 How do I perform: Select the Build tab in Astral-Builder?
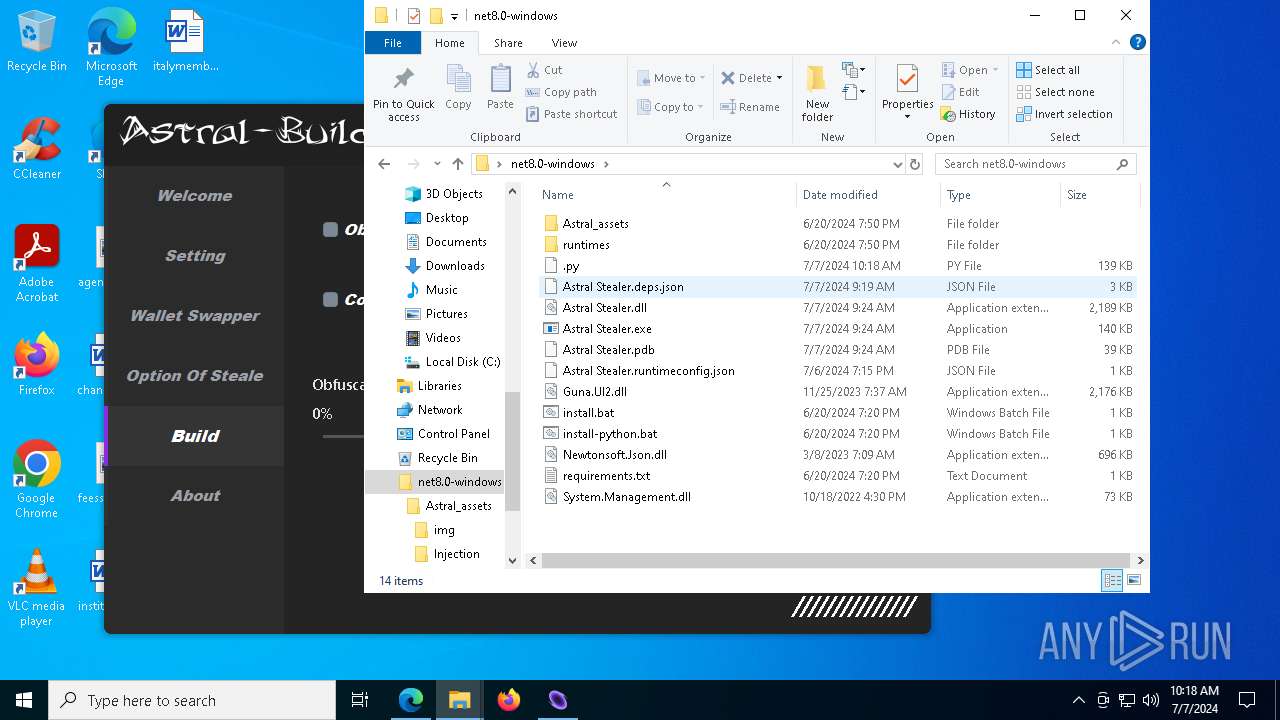[195, 436]
